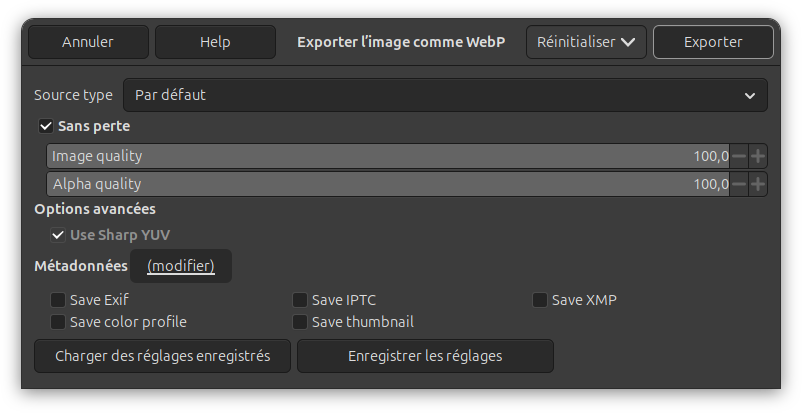
Task: Click the Image quality plus icon
Action: click(758, 156)
